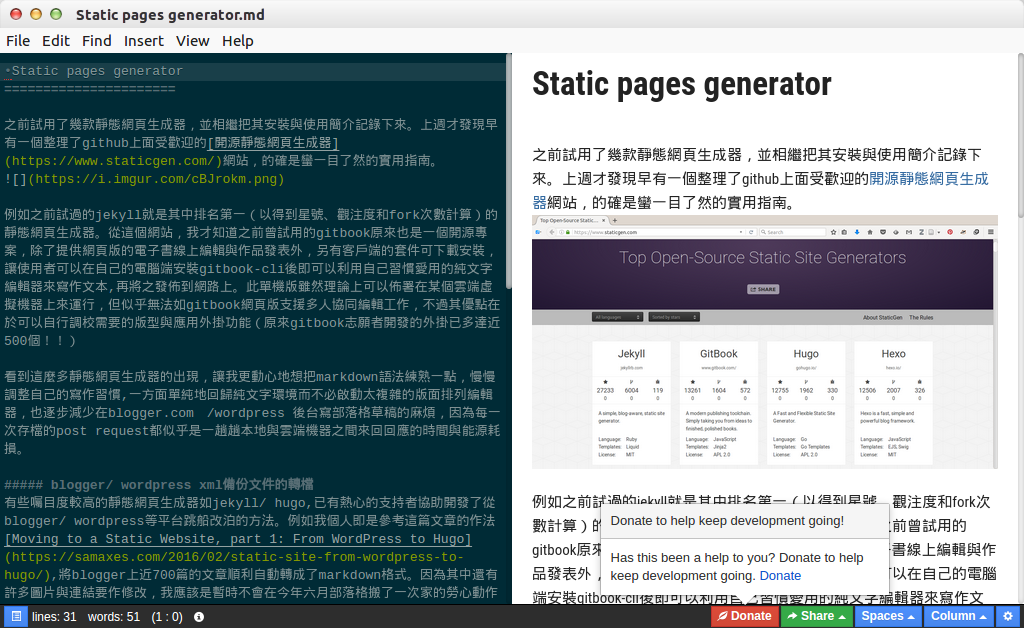The height and width of the screenshot is (628, 1024).
Task: Open the Help menu
Action: 238,41
